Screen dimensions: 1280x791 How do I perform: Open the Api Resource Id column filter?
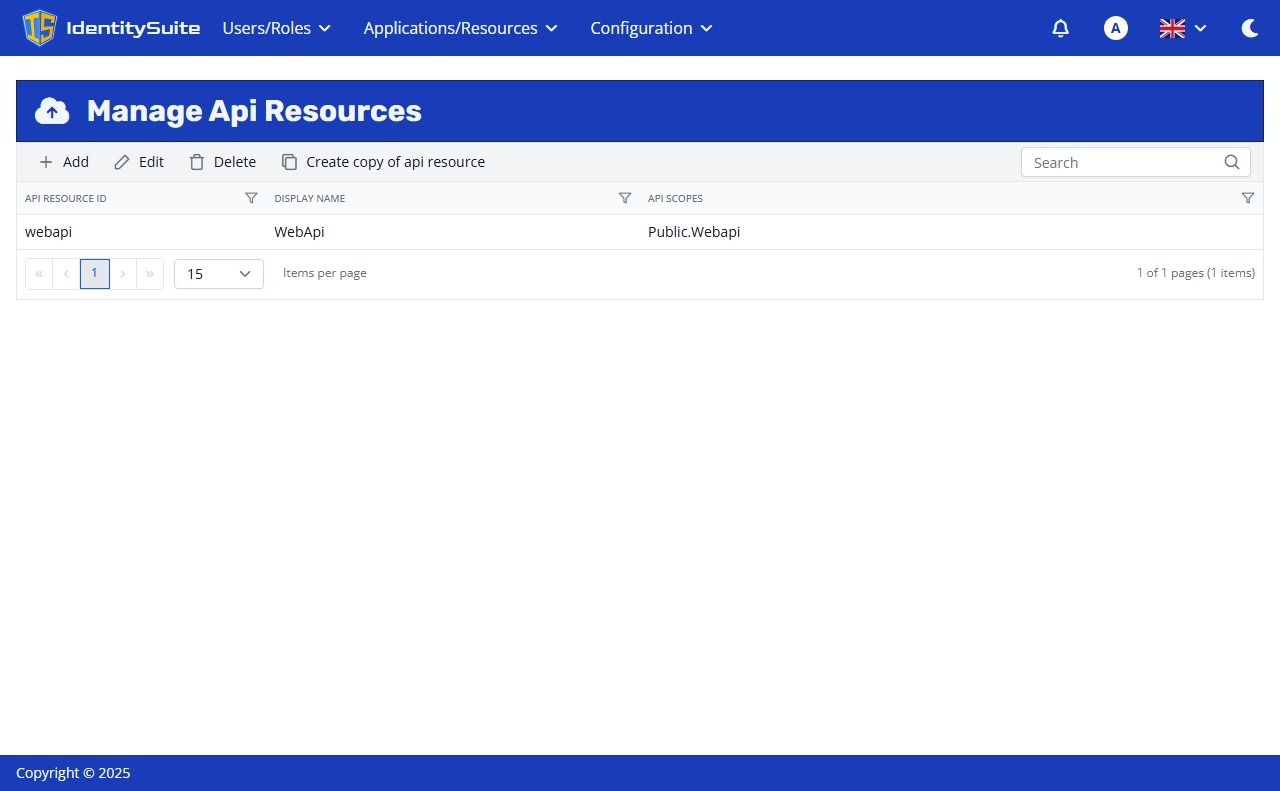pos(251,198)
